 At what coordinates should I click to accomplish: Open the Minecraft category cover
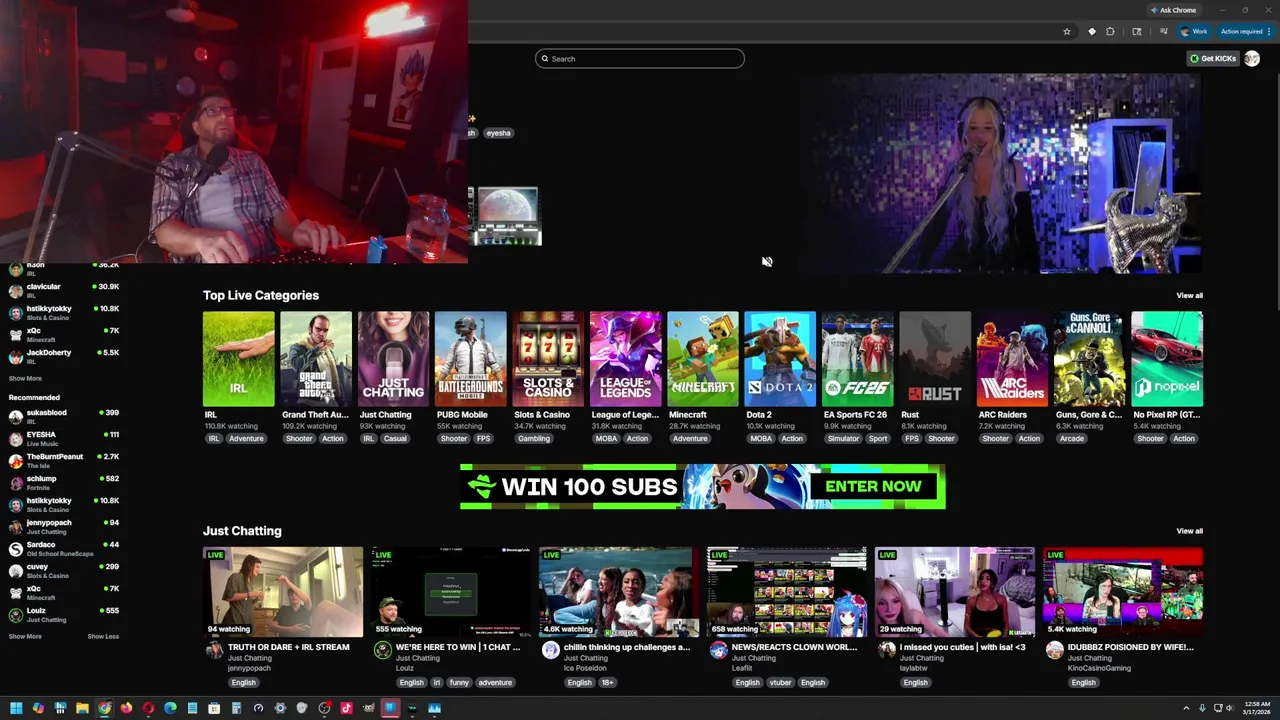(703, 359)
